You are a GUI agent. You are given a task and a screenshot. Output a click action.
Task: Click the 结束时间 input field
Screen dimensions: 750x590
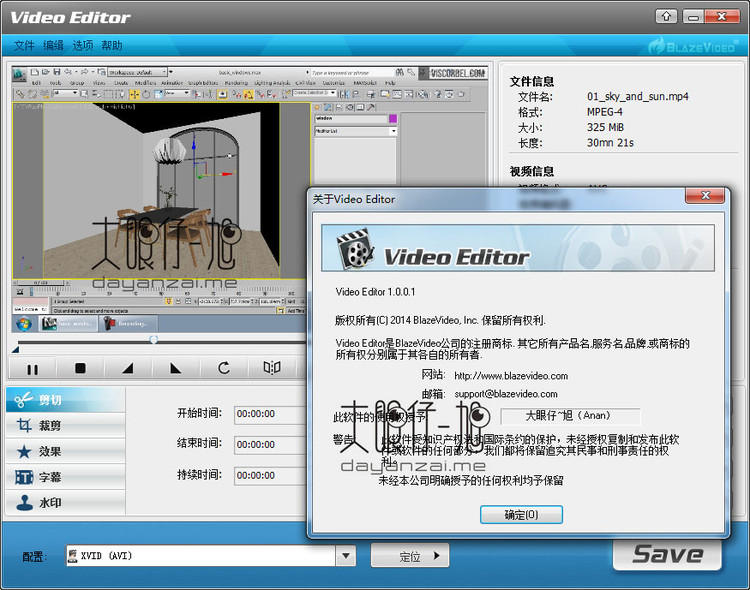coord(270,445)
